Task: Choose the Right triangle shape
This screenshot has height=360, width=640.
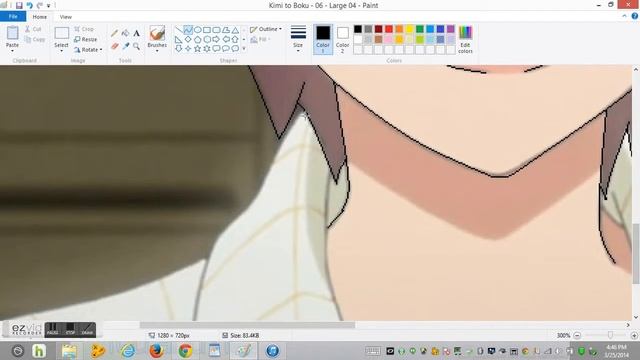Action: click(179, 40)
